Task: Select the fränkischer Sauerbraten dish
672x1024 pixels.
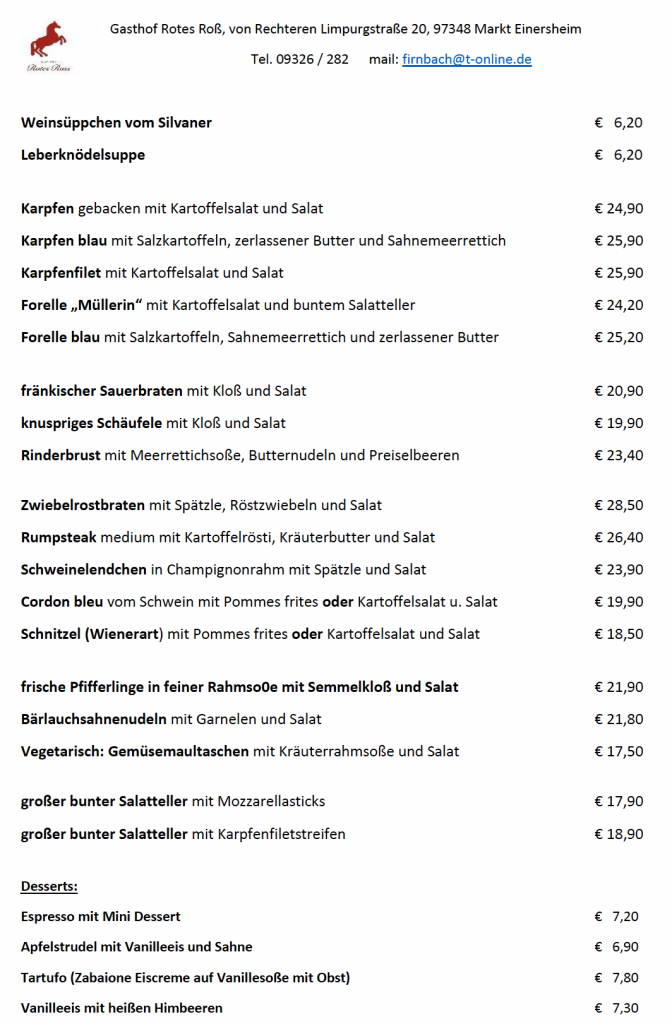Action: (164, 390)
